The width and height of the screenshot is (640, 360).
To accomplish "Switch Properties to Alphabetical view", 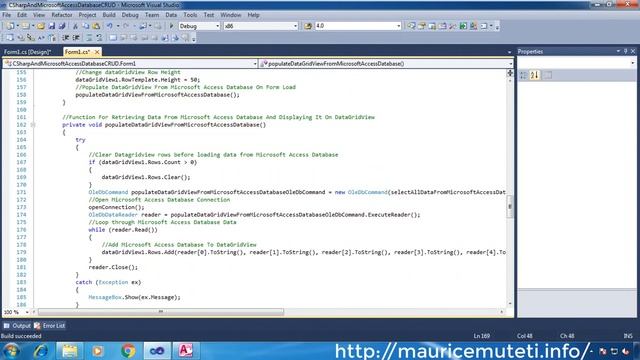I will (x=535, y=75).
